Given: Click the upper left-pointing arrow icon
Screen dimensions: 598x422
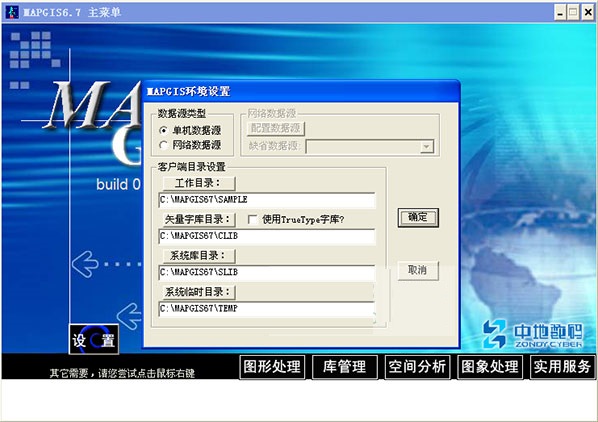Looking at the screenshot, I should point(85,264).
